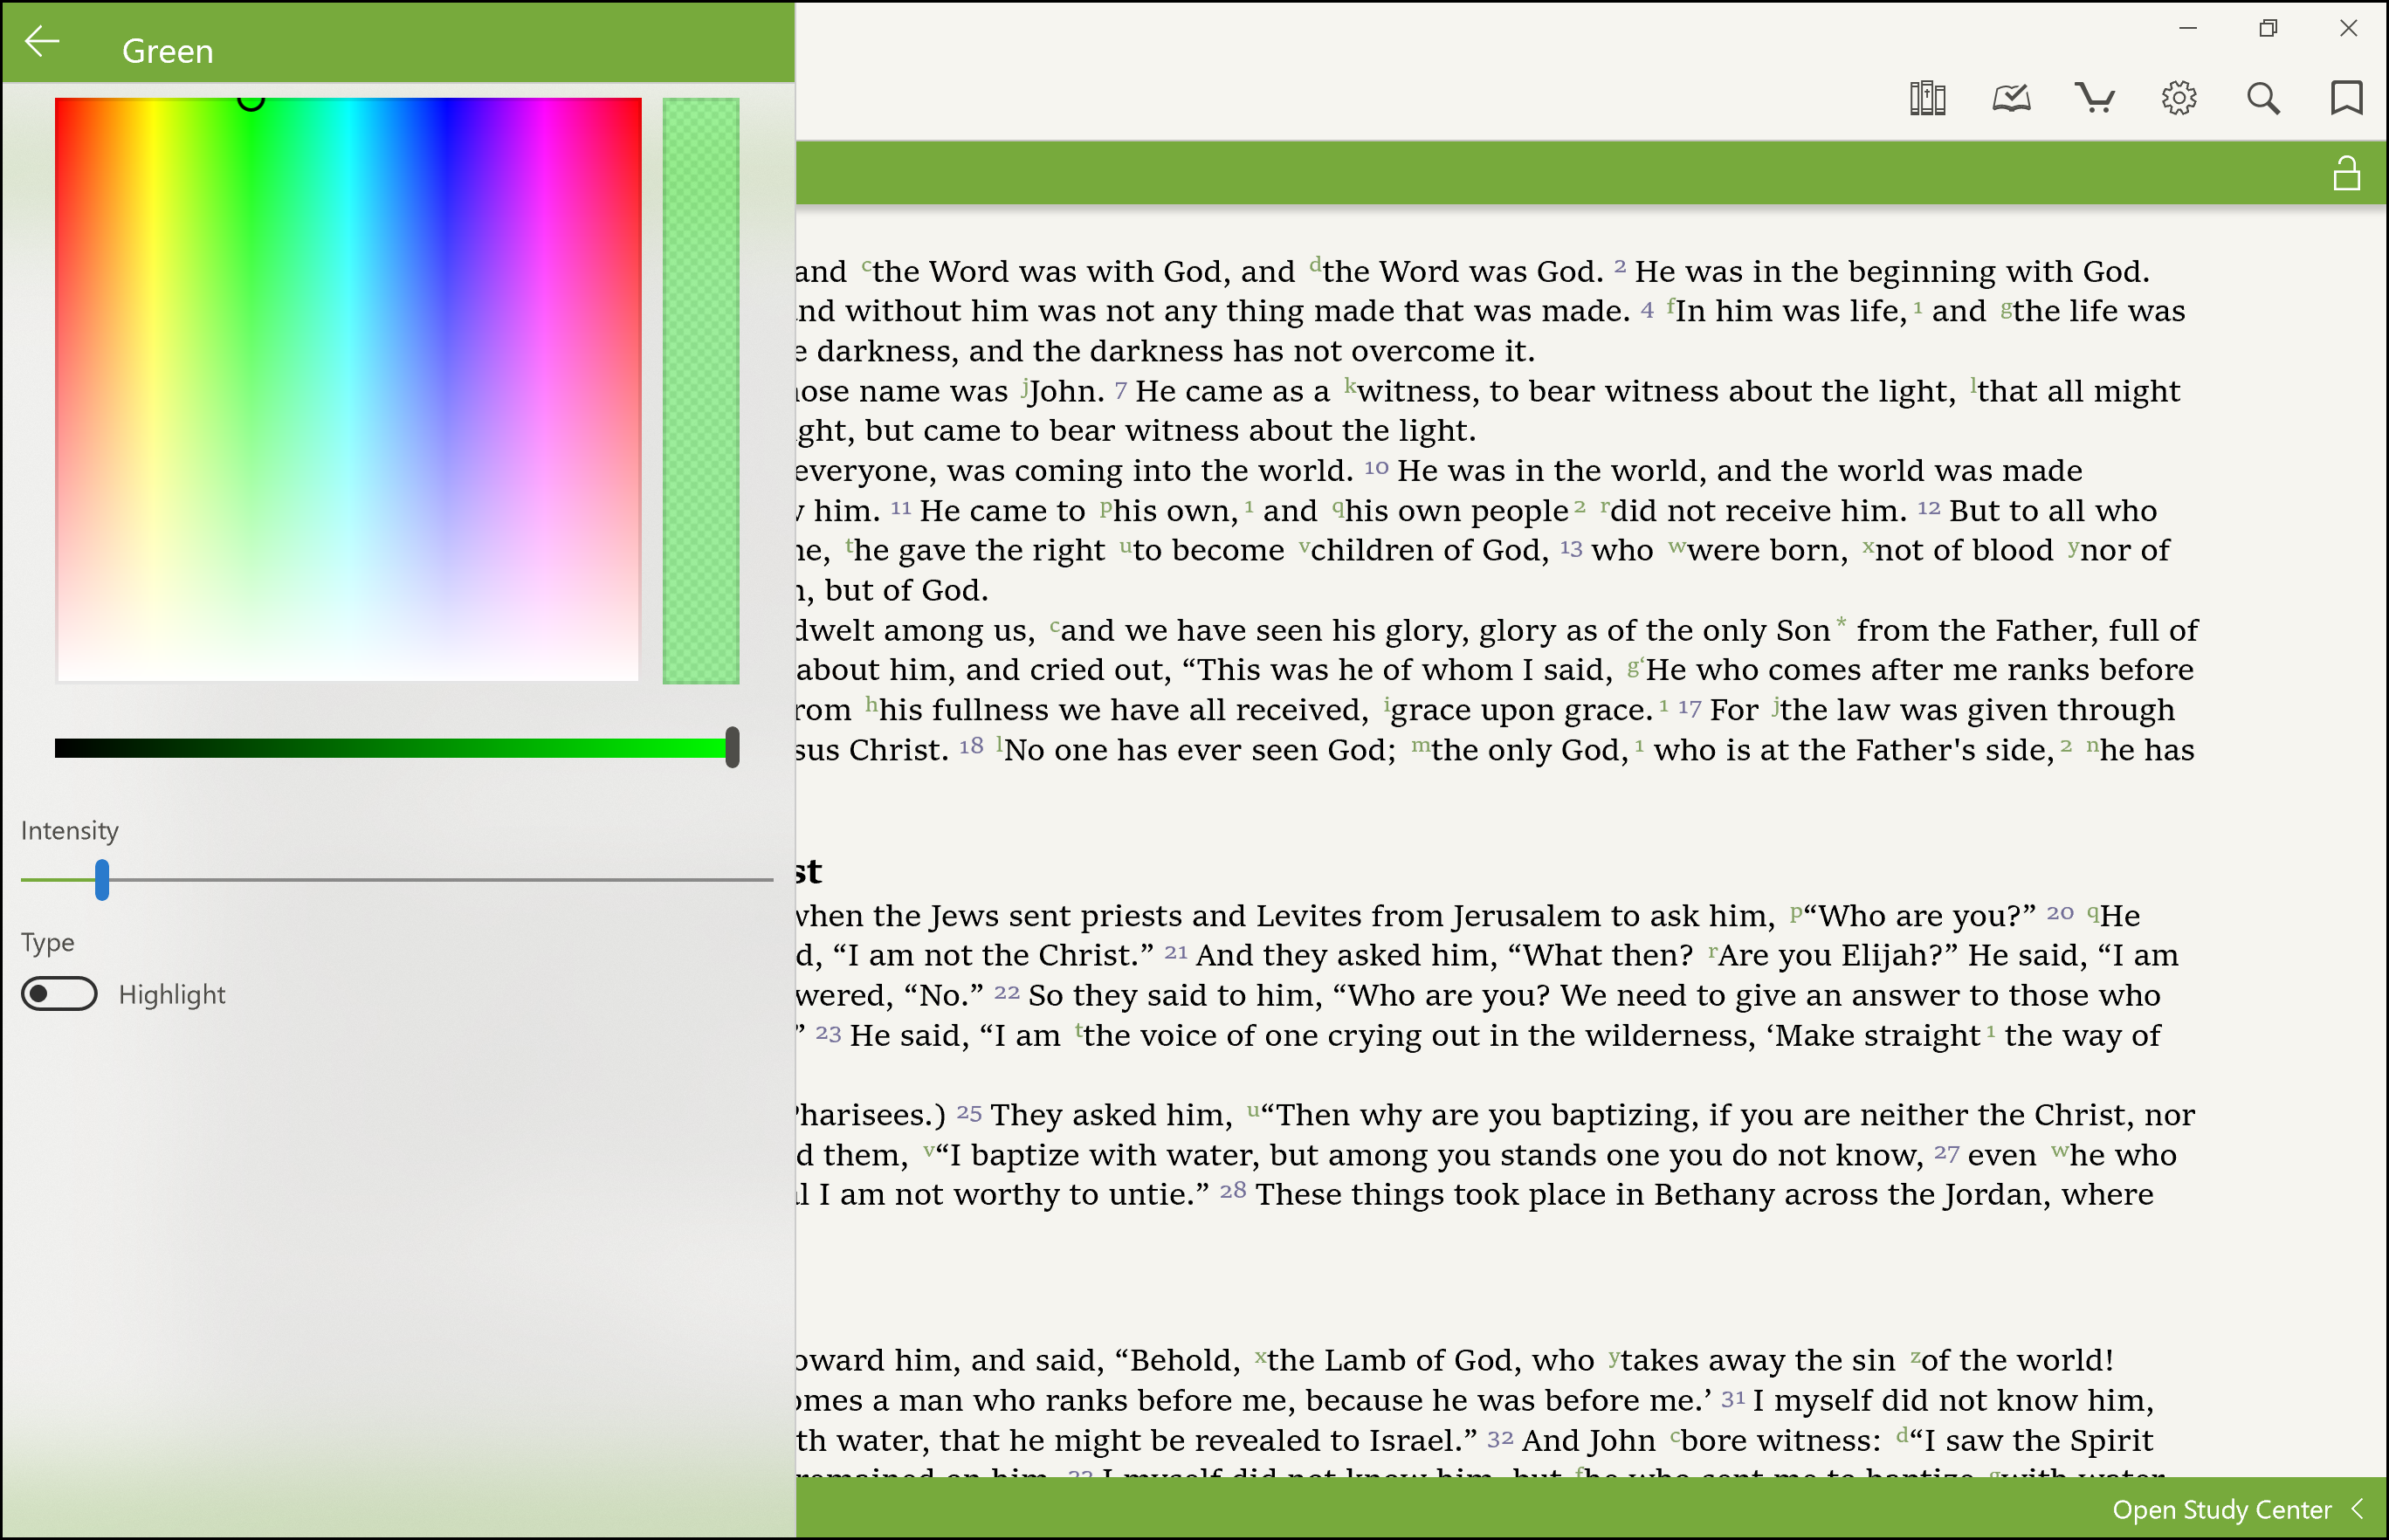Image resolution: width=2389 pixels, height=1540 pixels.
Task: Expand Open Study Center chevron
Action: (2358, 1508)
